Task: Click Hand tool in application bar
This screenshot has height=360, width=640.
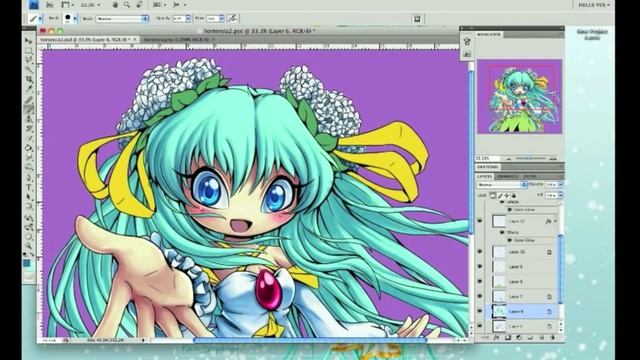Action: [116, 5]
